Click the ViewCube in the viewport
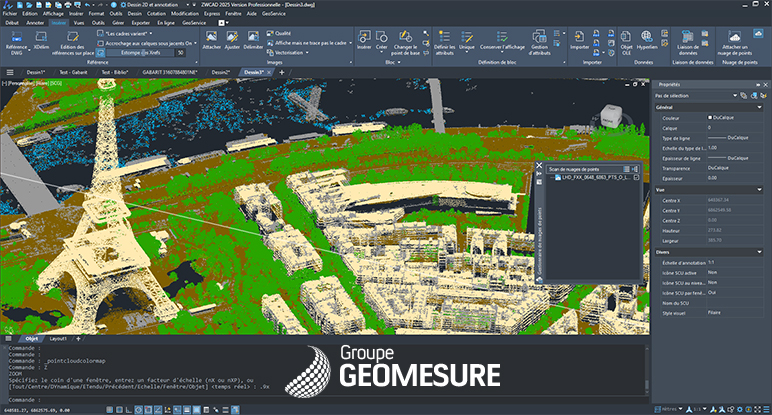 (x=611, y=117)
